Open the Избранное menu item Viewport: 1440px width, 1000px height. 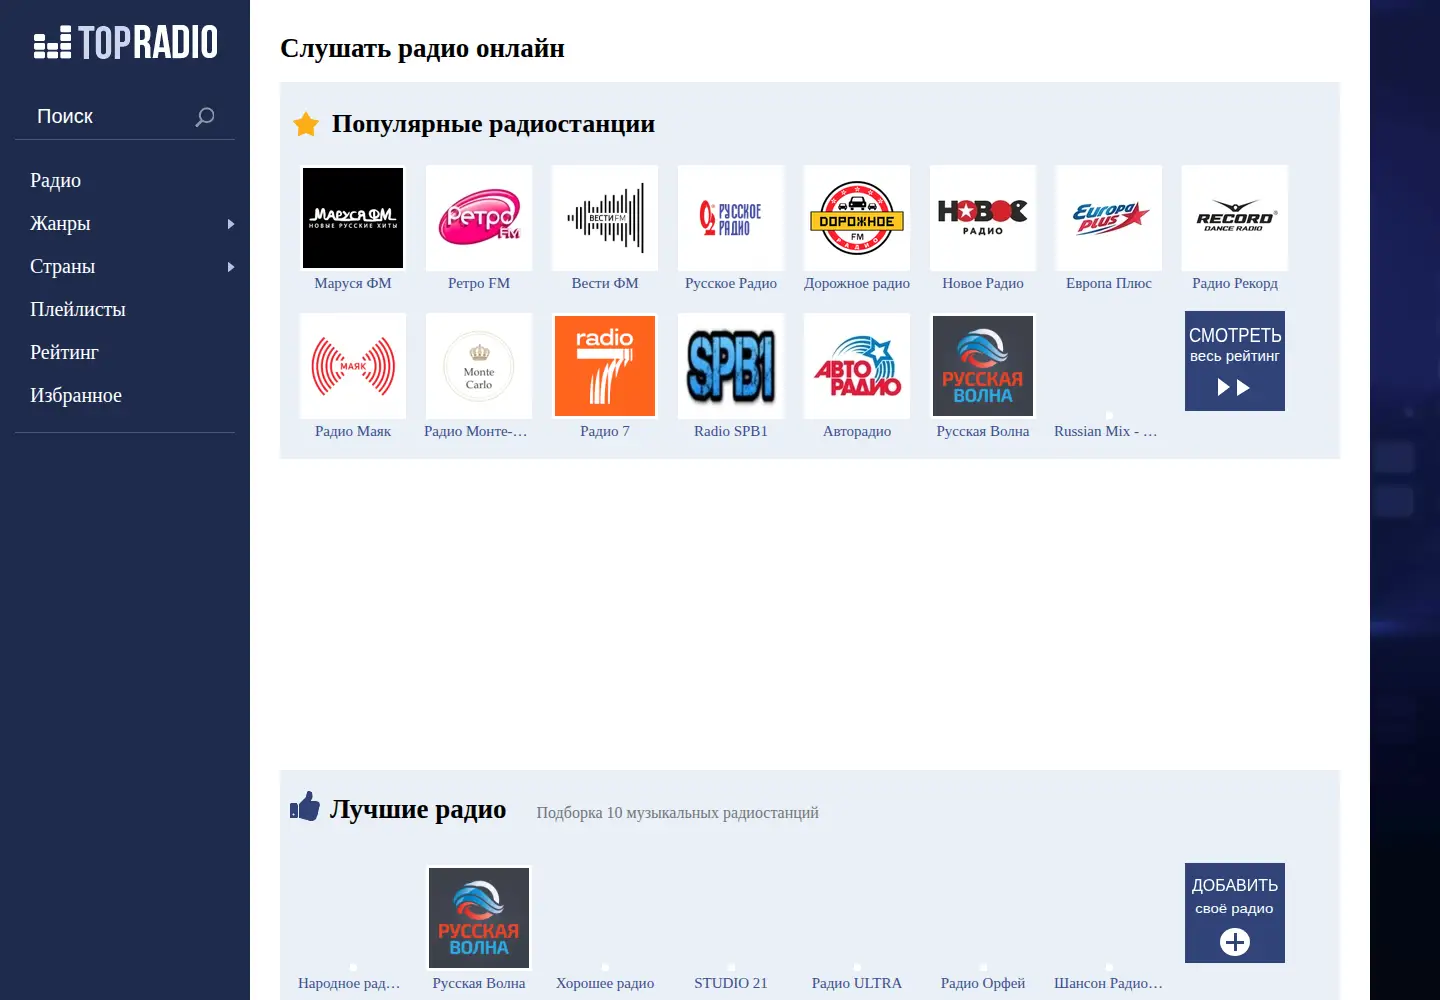coord(76,396)
